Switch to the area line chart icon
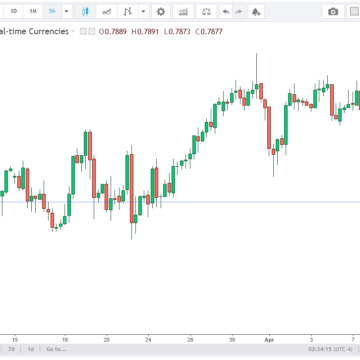This screenshot has height=360, width=360. coord(107,12)
